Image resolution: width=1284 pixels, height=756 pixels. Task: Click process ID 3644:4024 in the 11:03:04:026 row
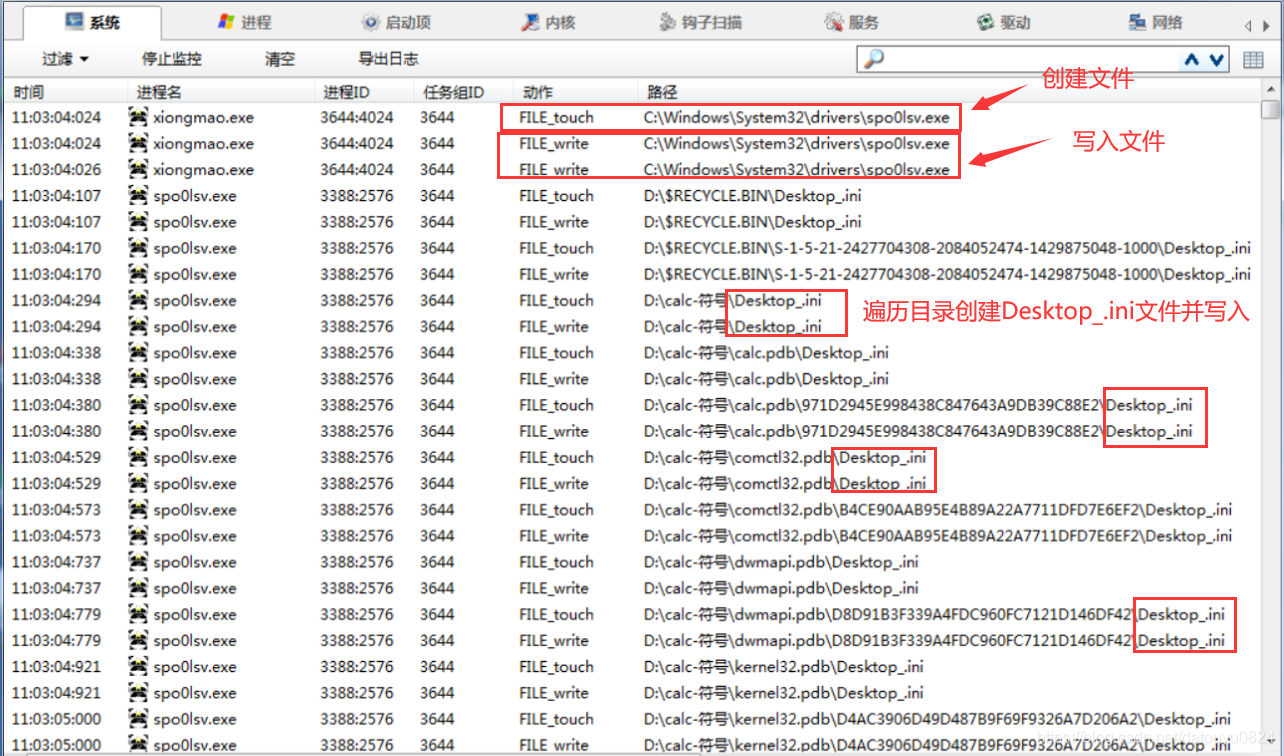click(357, 169)
